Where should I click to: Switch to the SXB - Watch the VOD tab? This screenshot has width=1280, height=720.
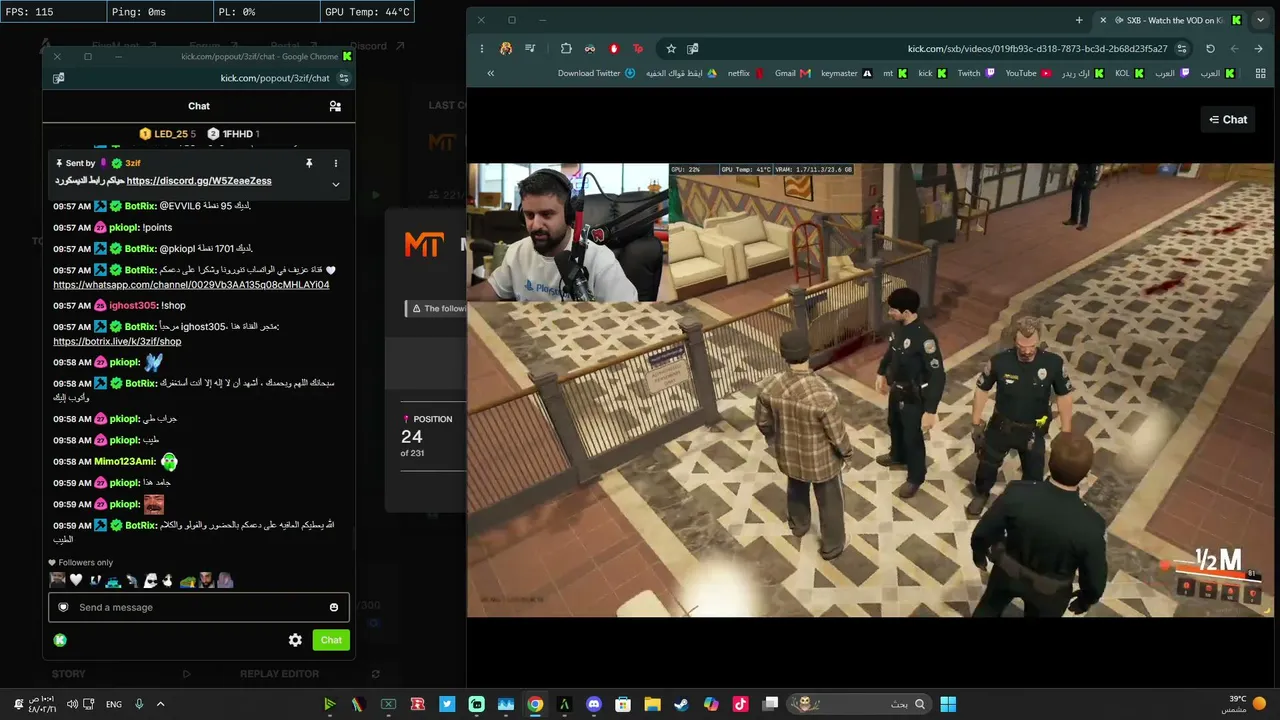click(1173, 20)
